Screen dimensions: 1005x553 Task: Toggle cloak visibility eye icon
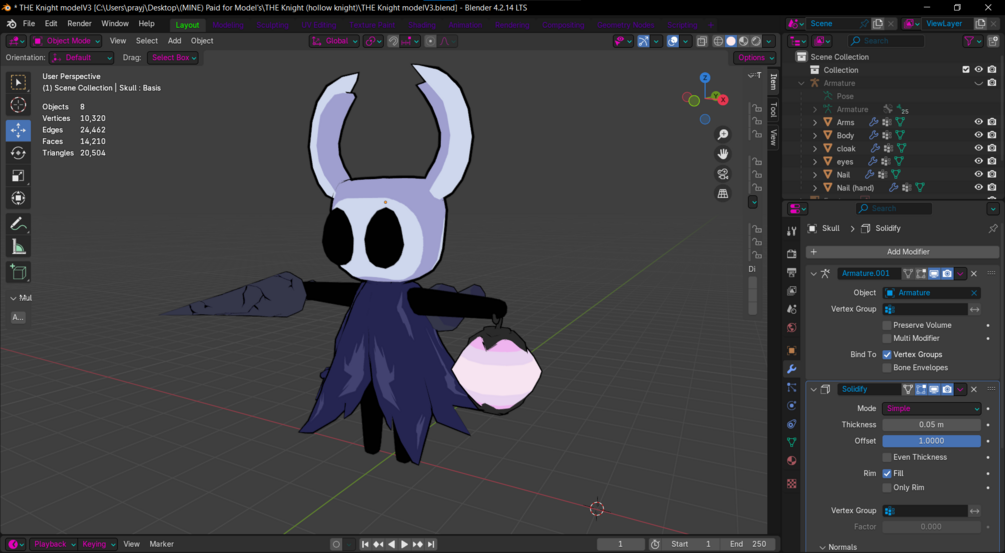pyautogui.click(x=979, y=149)
